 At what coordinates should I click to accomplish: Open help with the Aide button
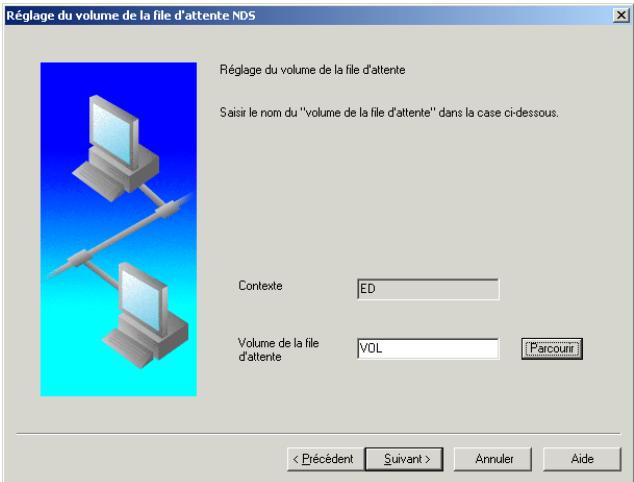tap(582, 459)
